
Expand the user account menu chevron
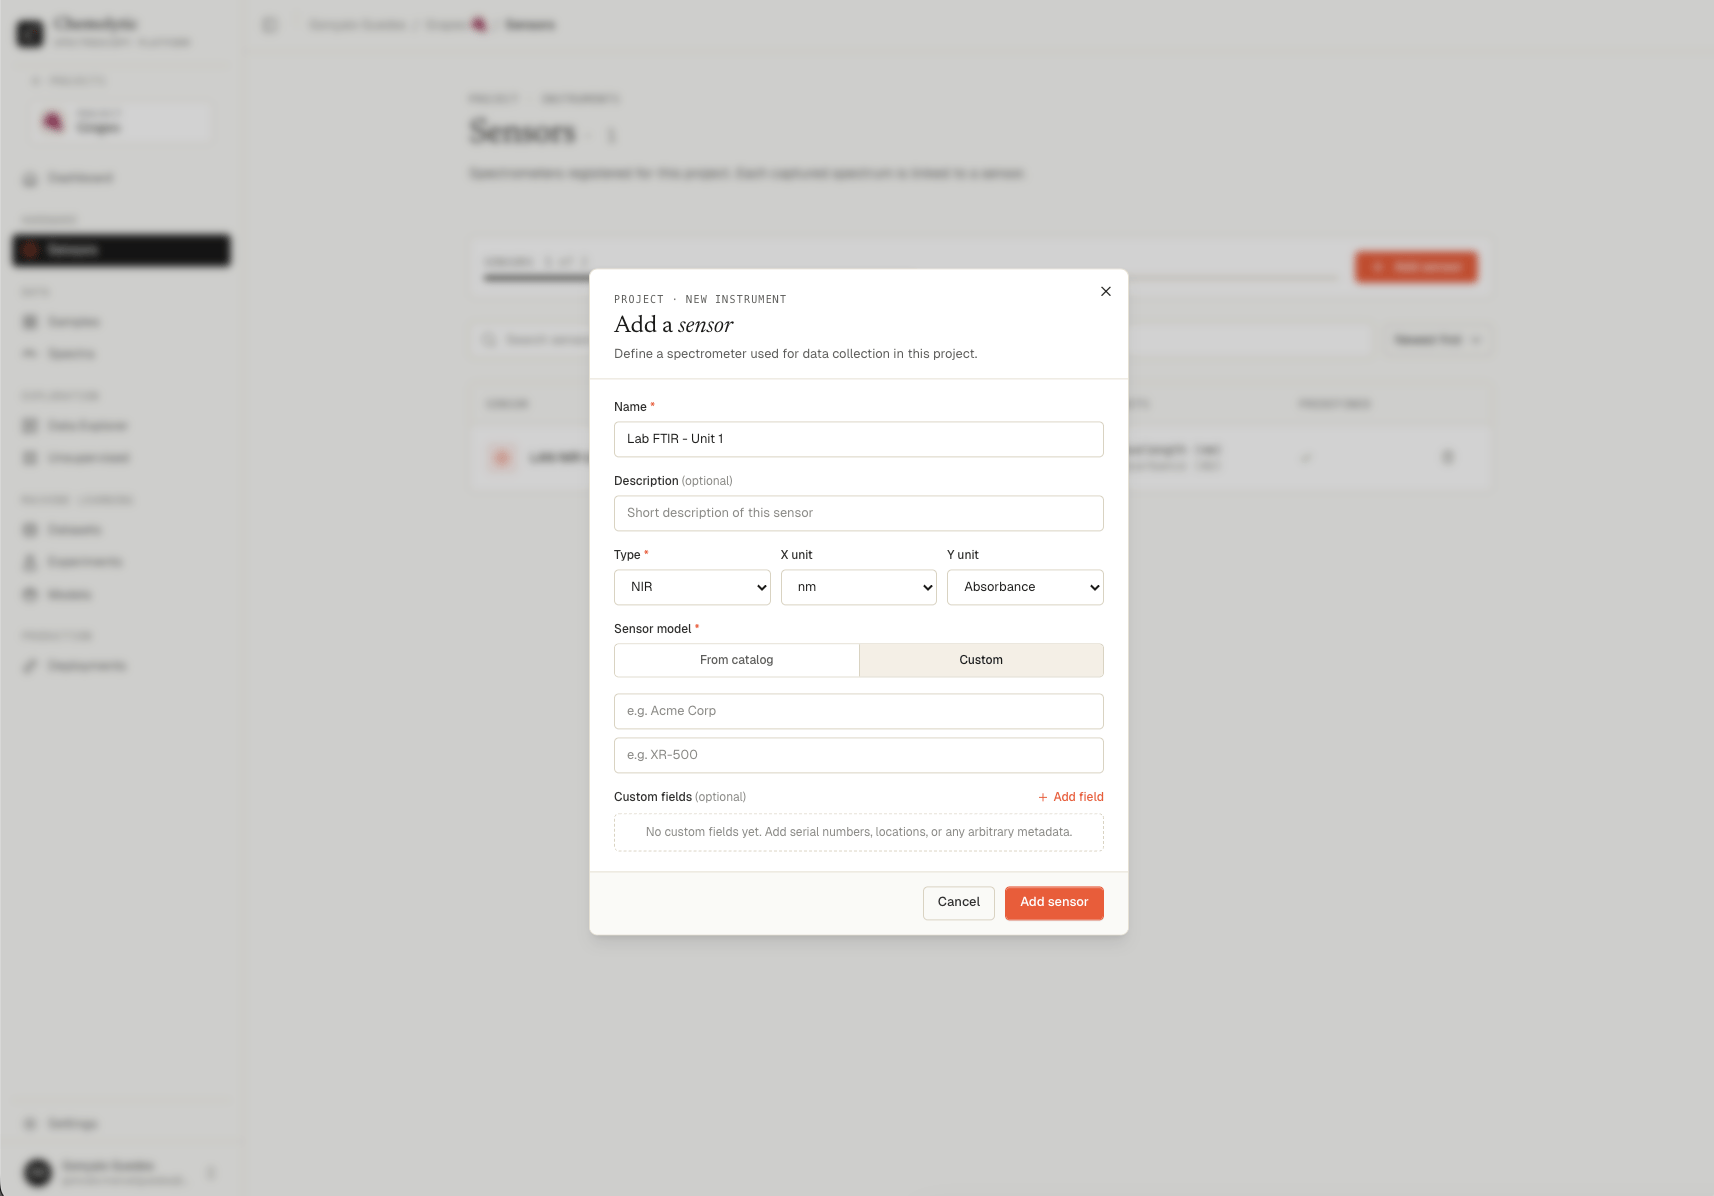[211, 1172]
